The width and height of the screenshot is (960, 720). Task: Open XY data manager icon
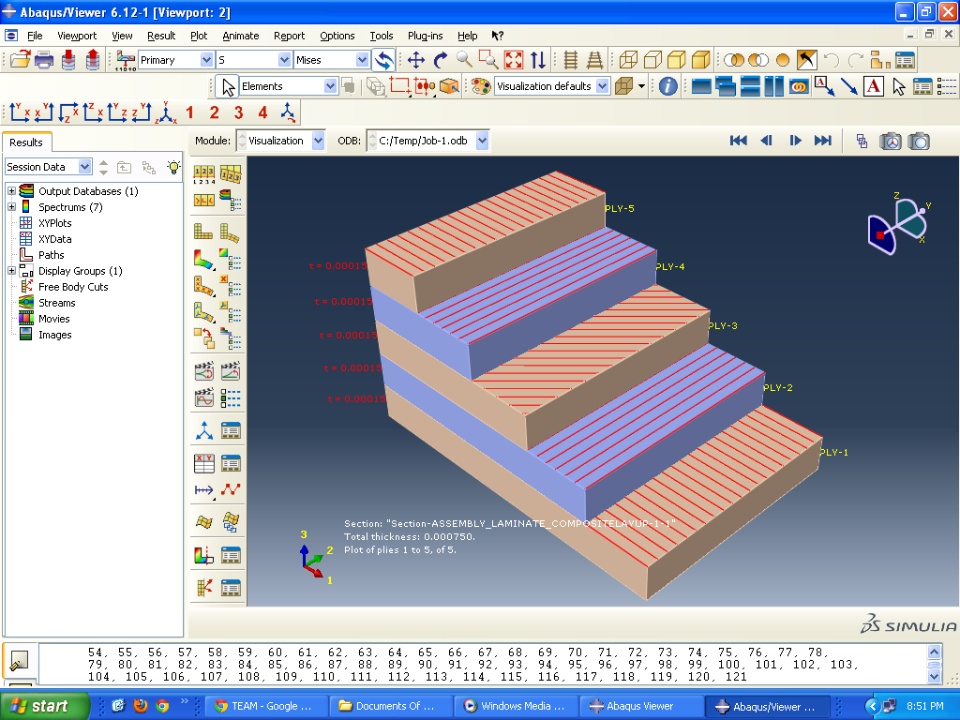click(230, 463)
